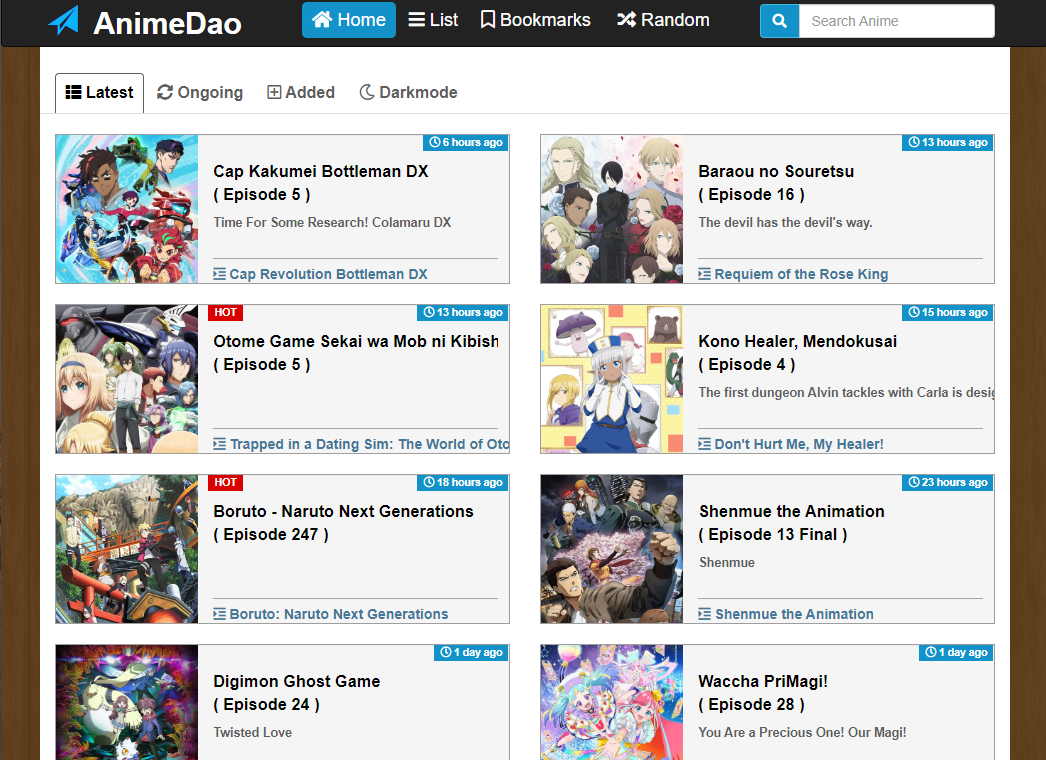Click the AnimeDao site title

(167, 23)
